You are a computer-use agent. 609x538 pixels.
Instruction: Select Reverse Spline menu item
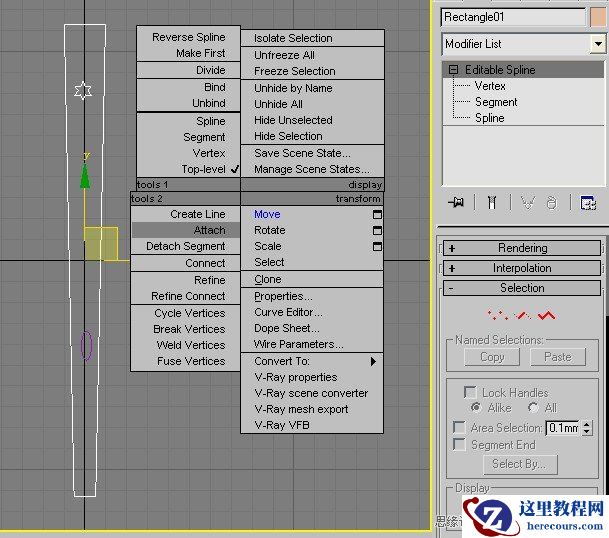pos(188,37)
